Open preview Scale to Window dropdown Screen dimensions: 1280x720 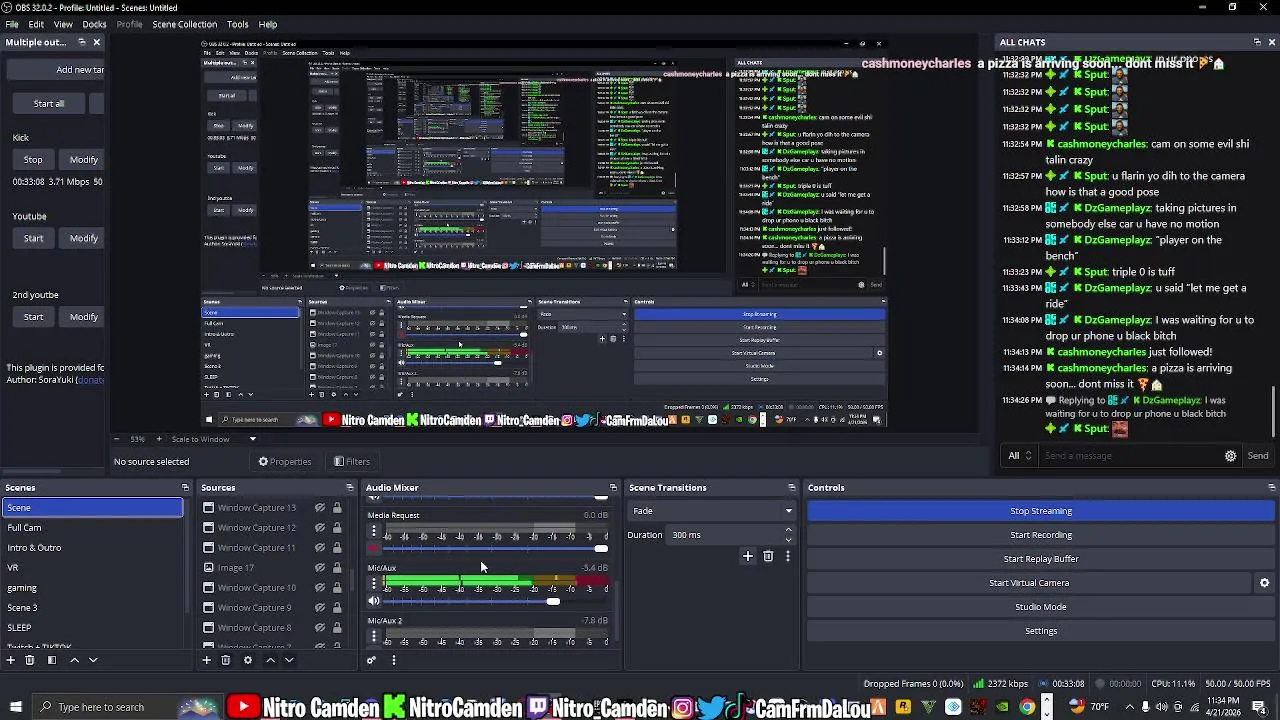pos(213,439)
